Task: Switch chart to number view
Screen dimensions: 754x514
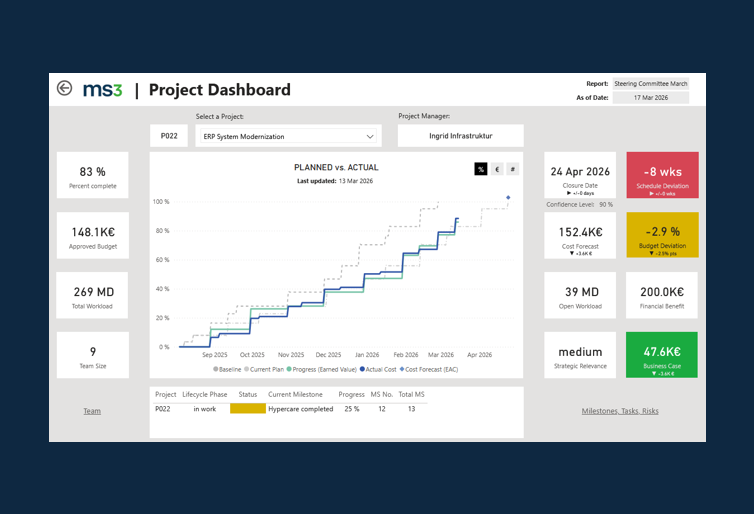Action: click(x=513, y=169)
